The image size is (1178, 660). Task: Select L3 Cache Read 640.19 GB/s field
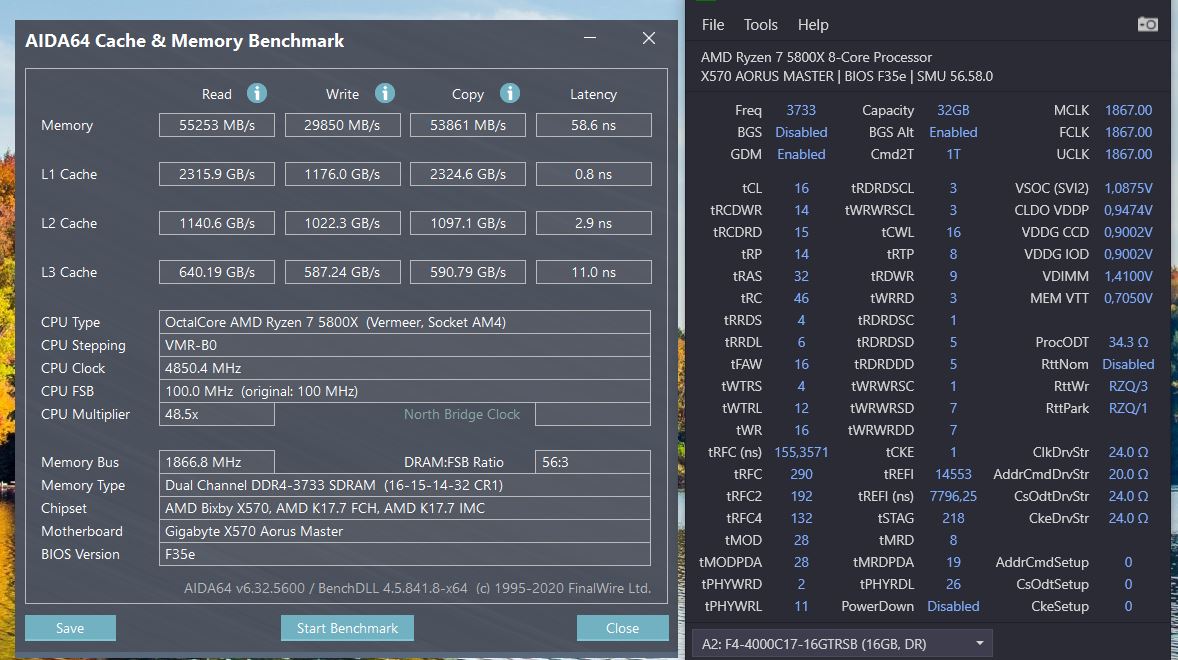216,272
